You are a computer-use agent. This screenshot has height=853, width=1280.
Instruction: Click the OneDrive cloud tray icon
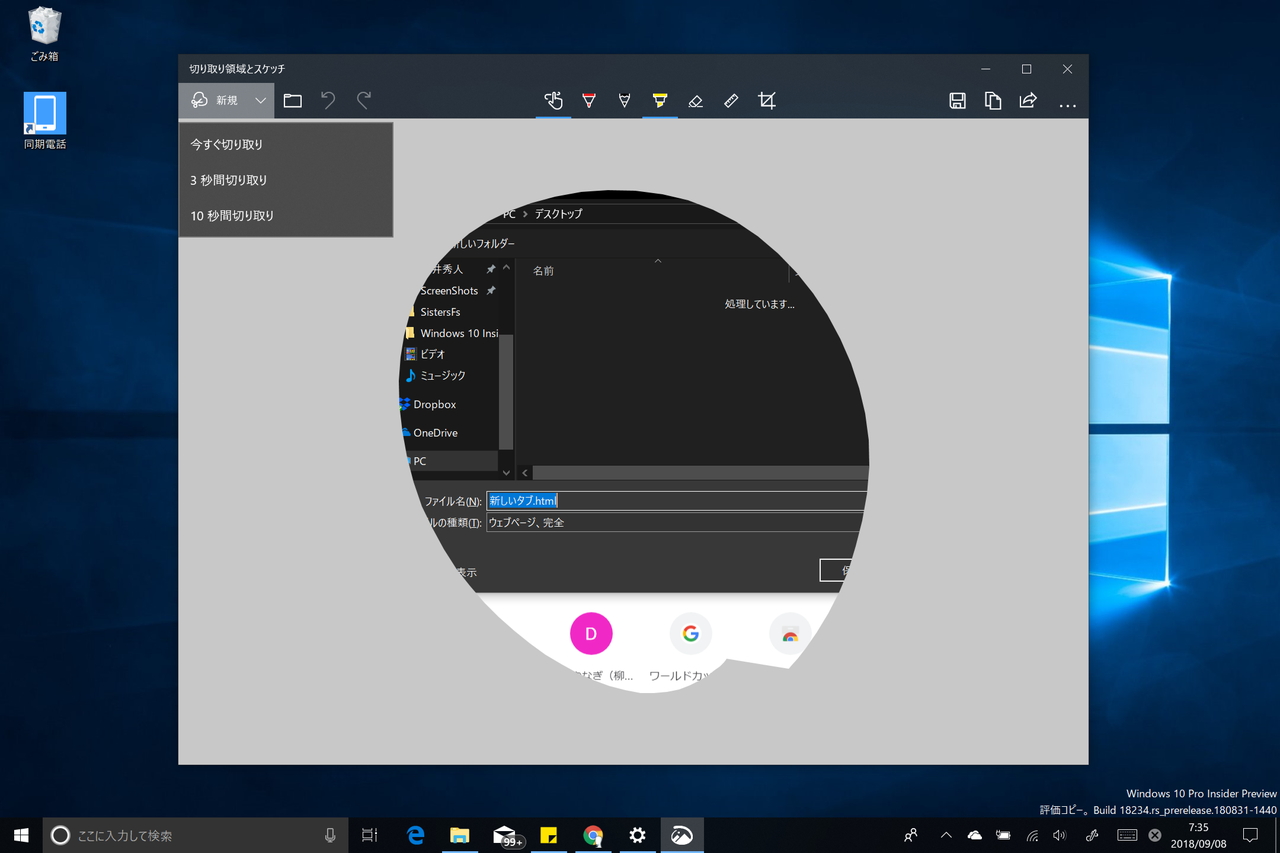click(x=974, y=835)
